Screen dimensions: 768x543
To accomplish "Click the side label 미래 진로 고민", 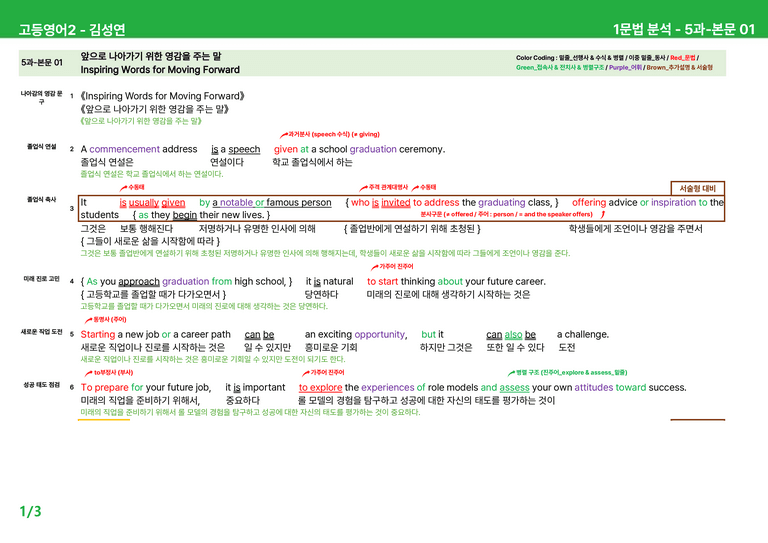I will [x=42, y=279].
